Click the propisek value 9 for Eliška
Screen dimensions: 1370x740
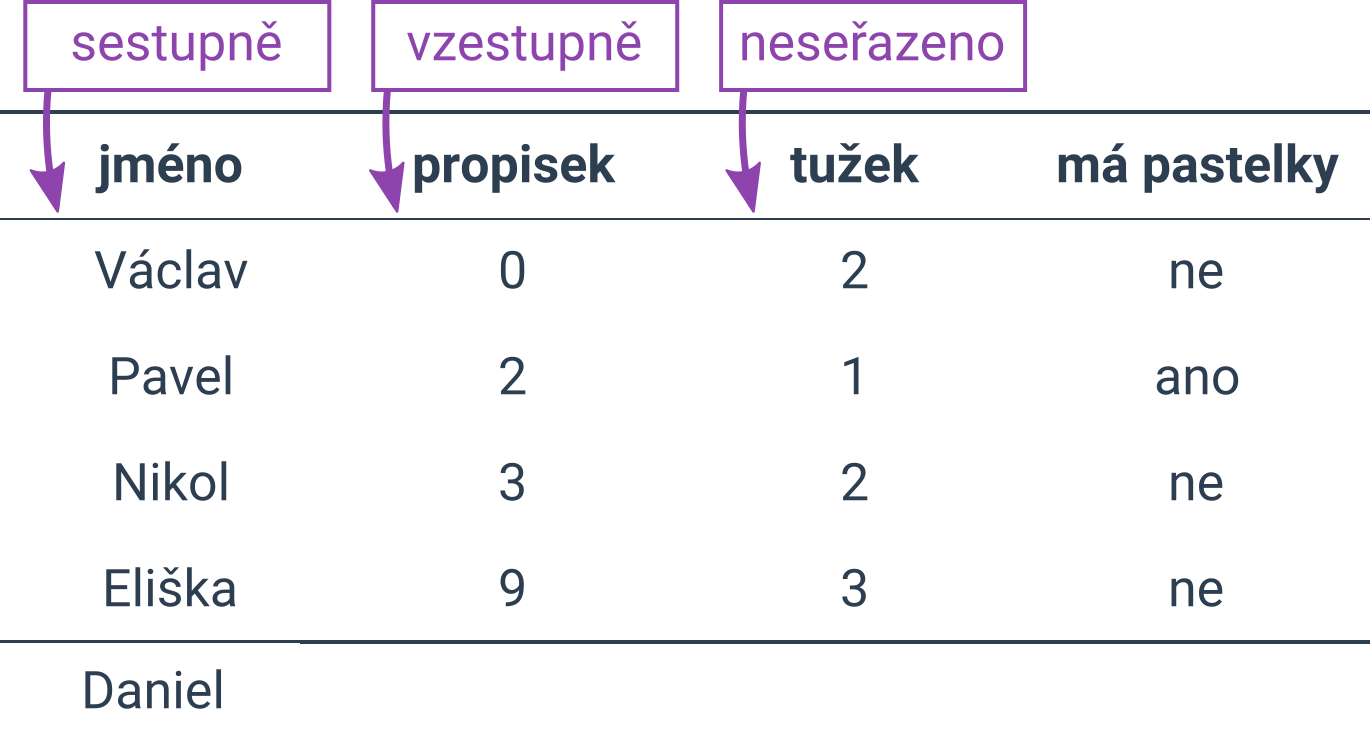(513, 589)
